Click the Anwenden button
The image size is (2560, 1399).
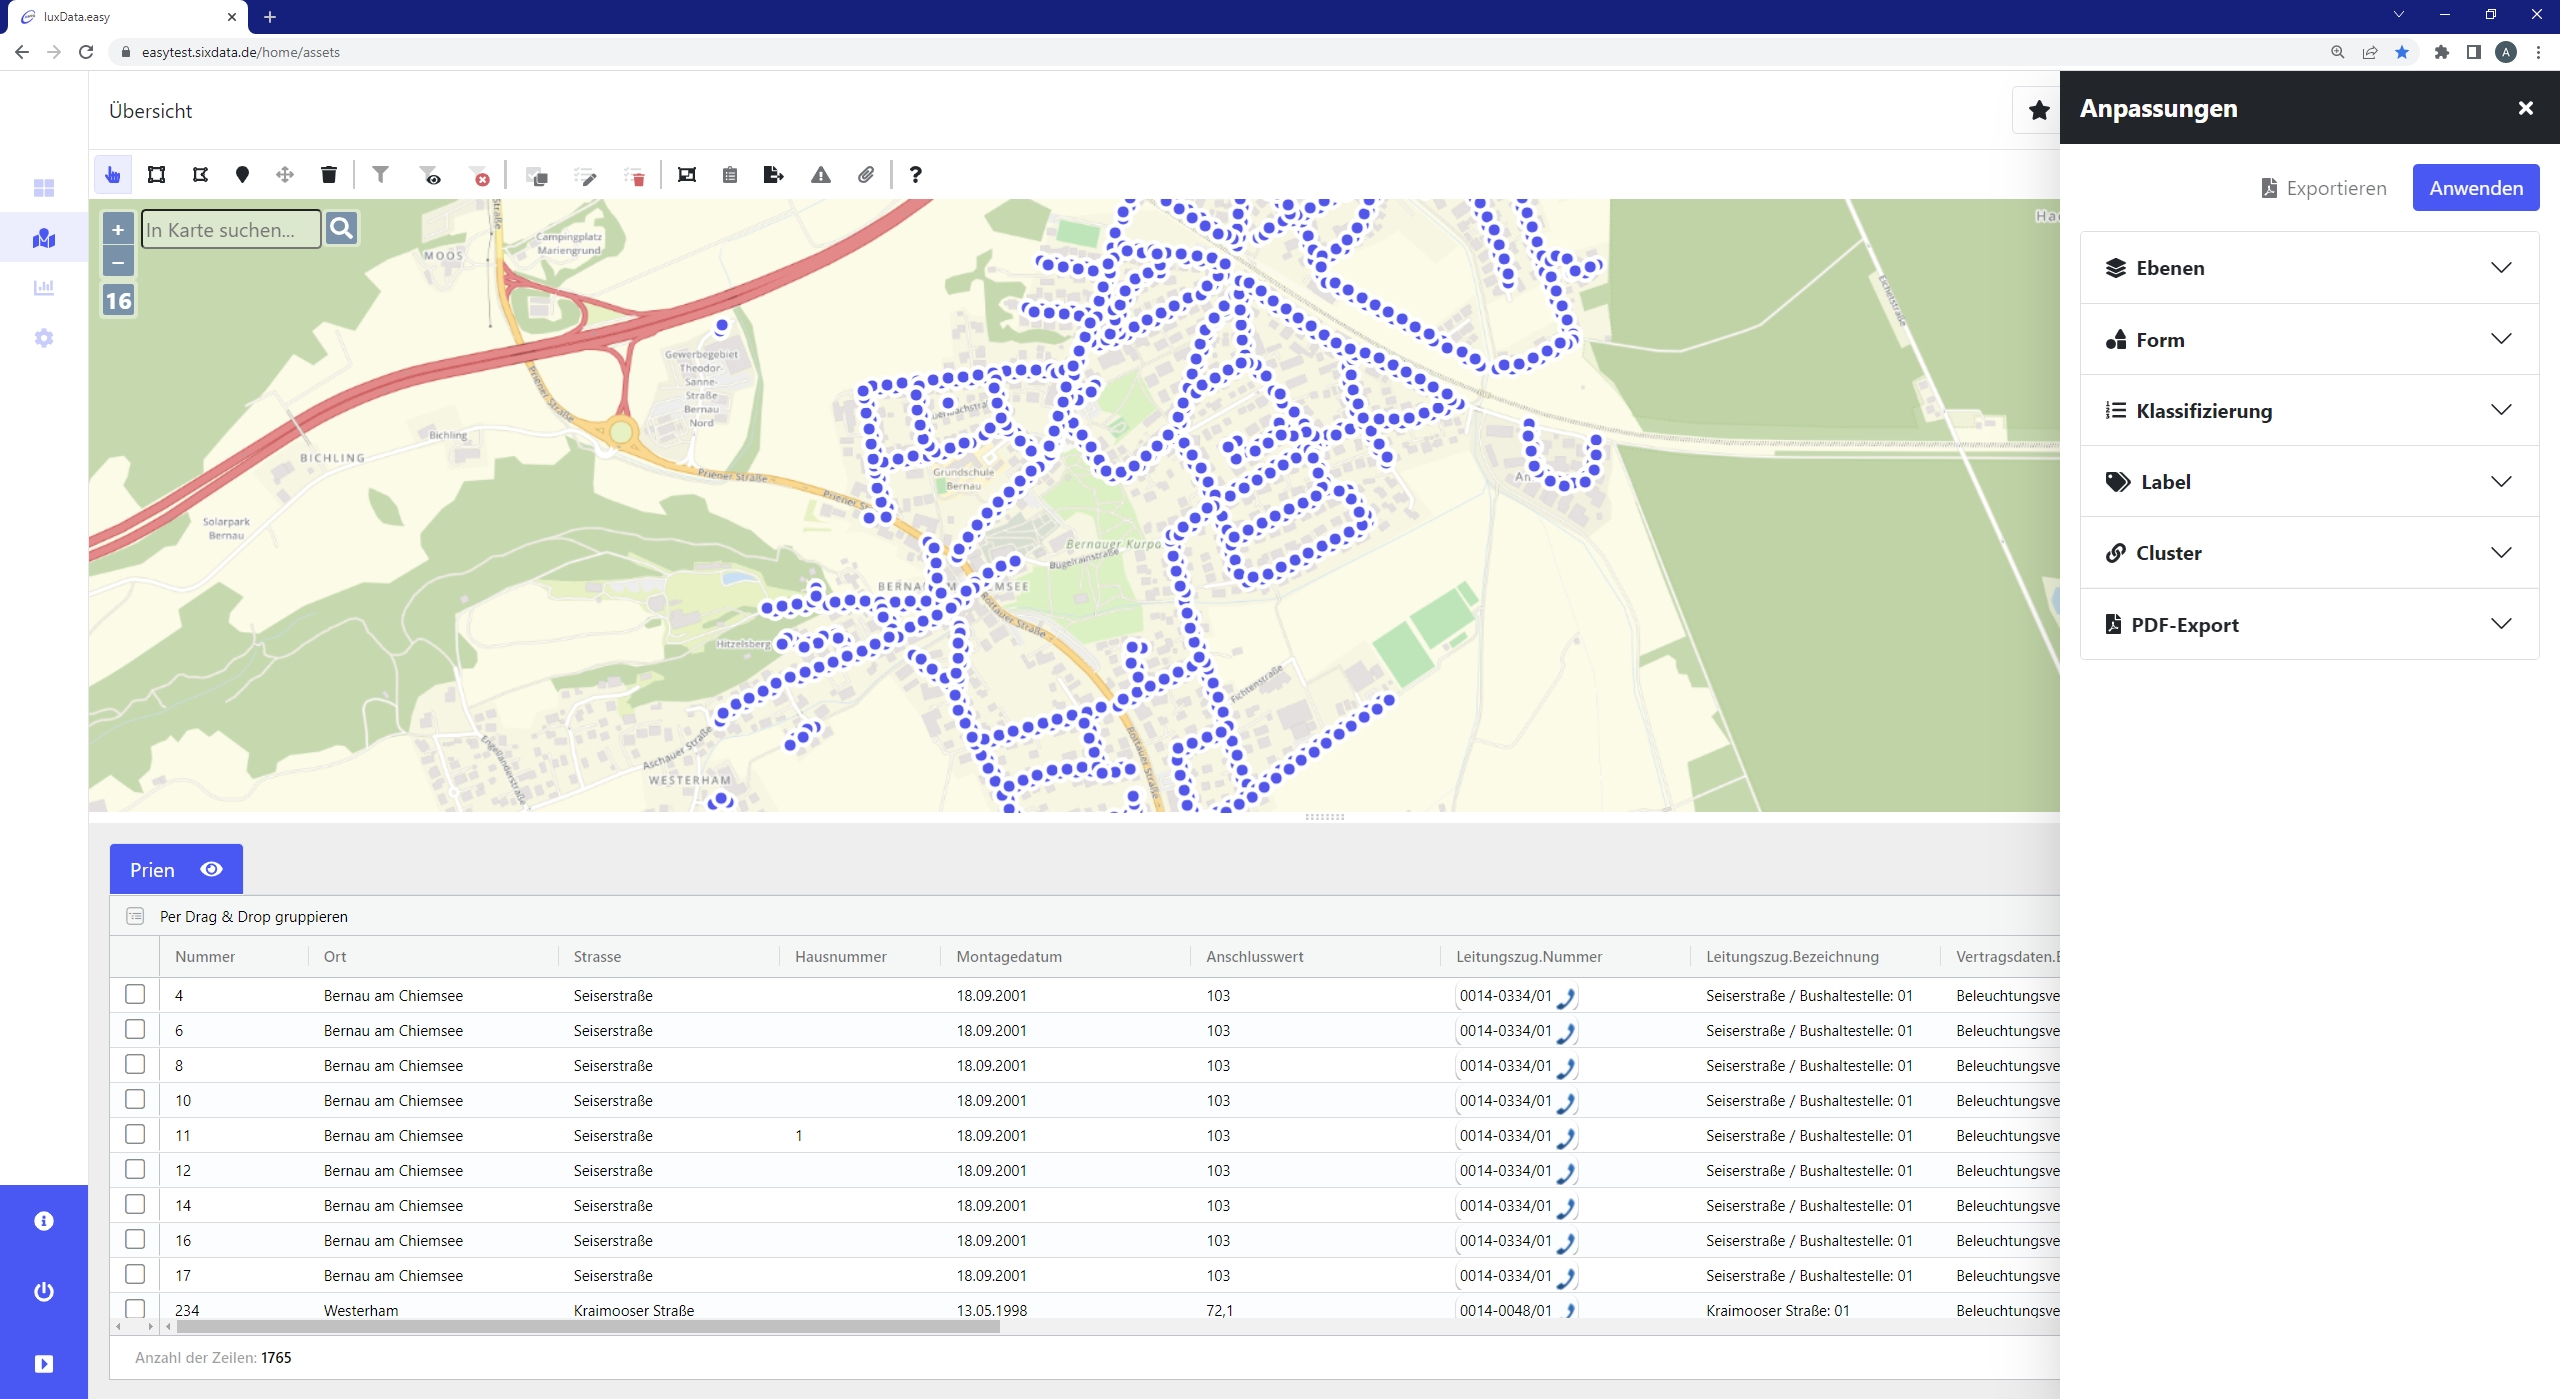point(2475,188)
